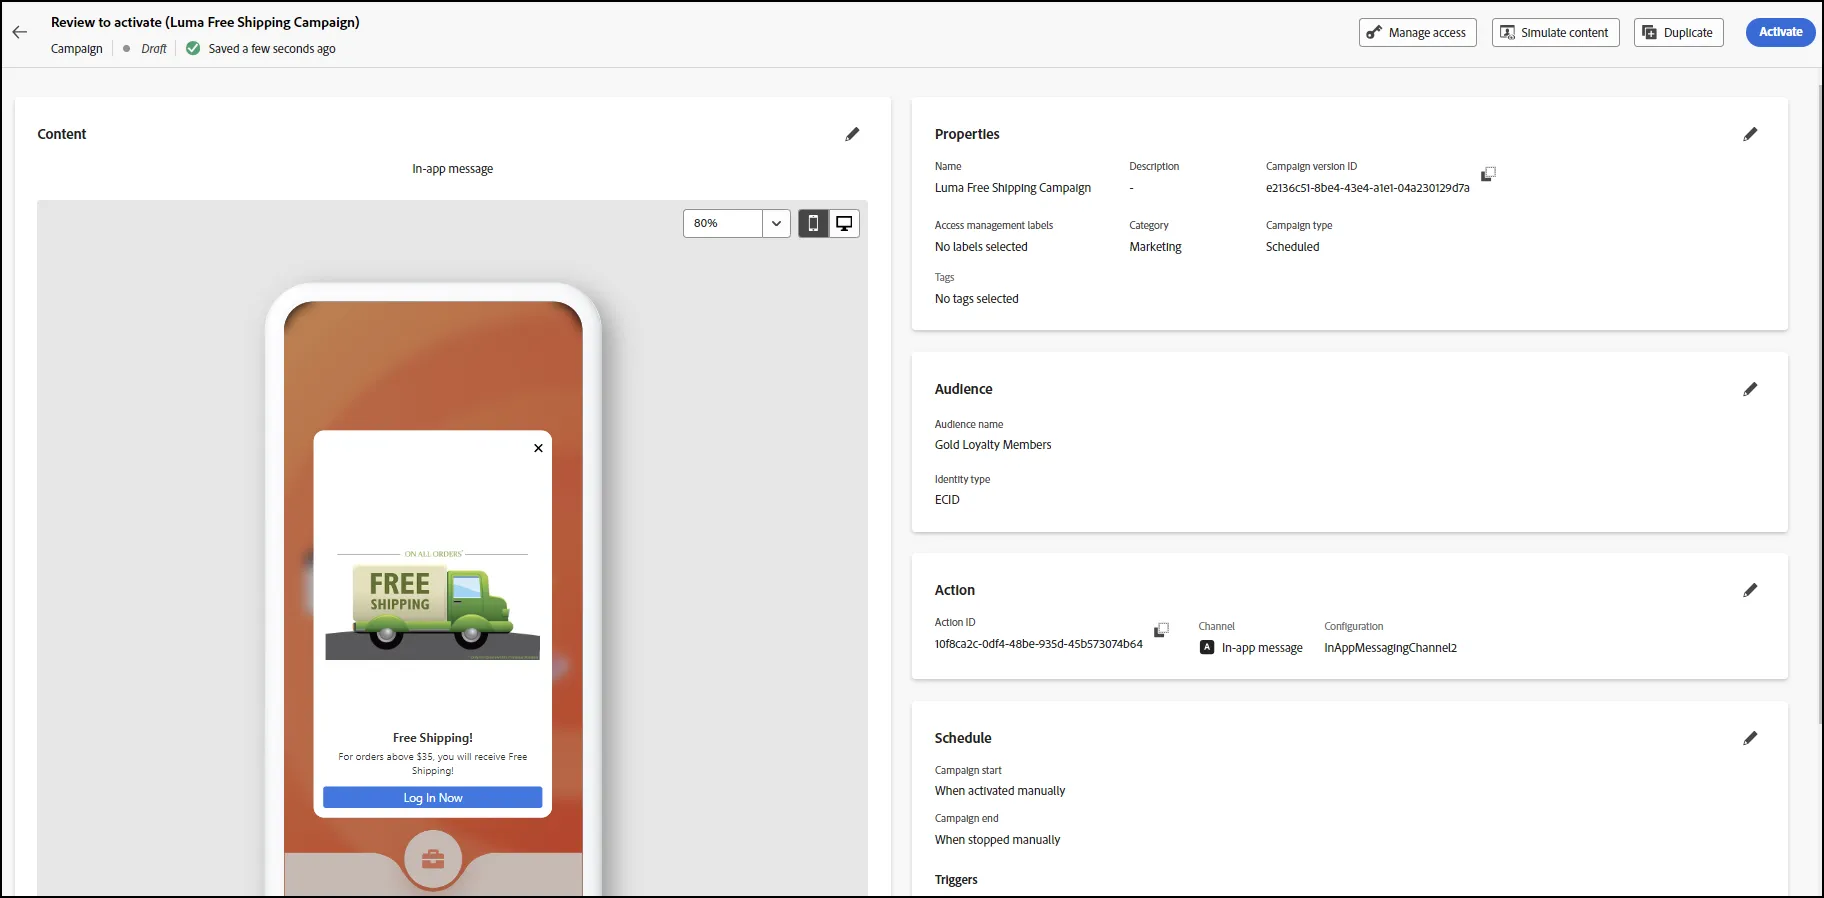
Task: Copy the Campaign version ID
Action: coord(1488,174)
